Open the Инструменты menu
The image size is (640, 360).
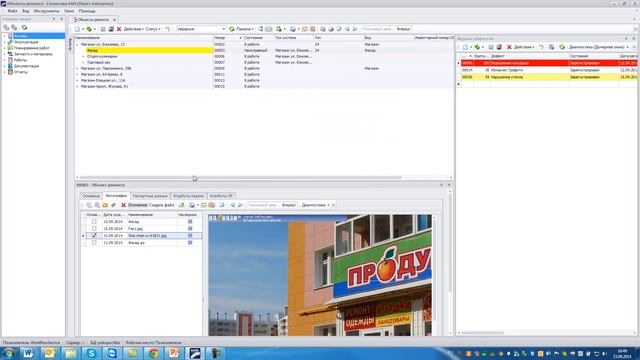pos(47,11)
